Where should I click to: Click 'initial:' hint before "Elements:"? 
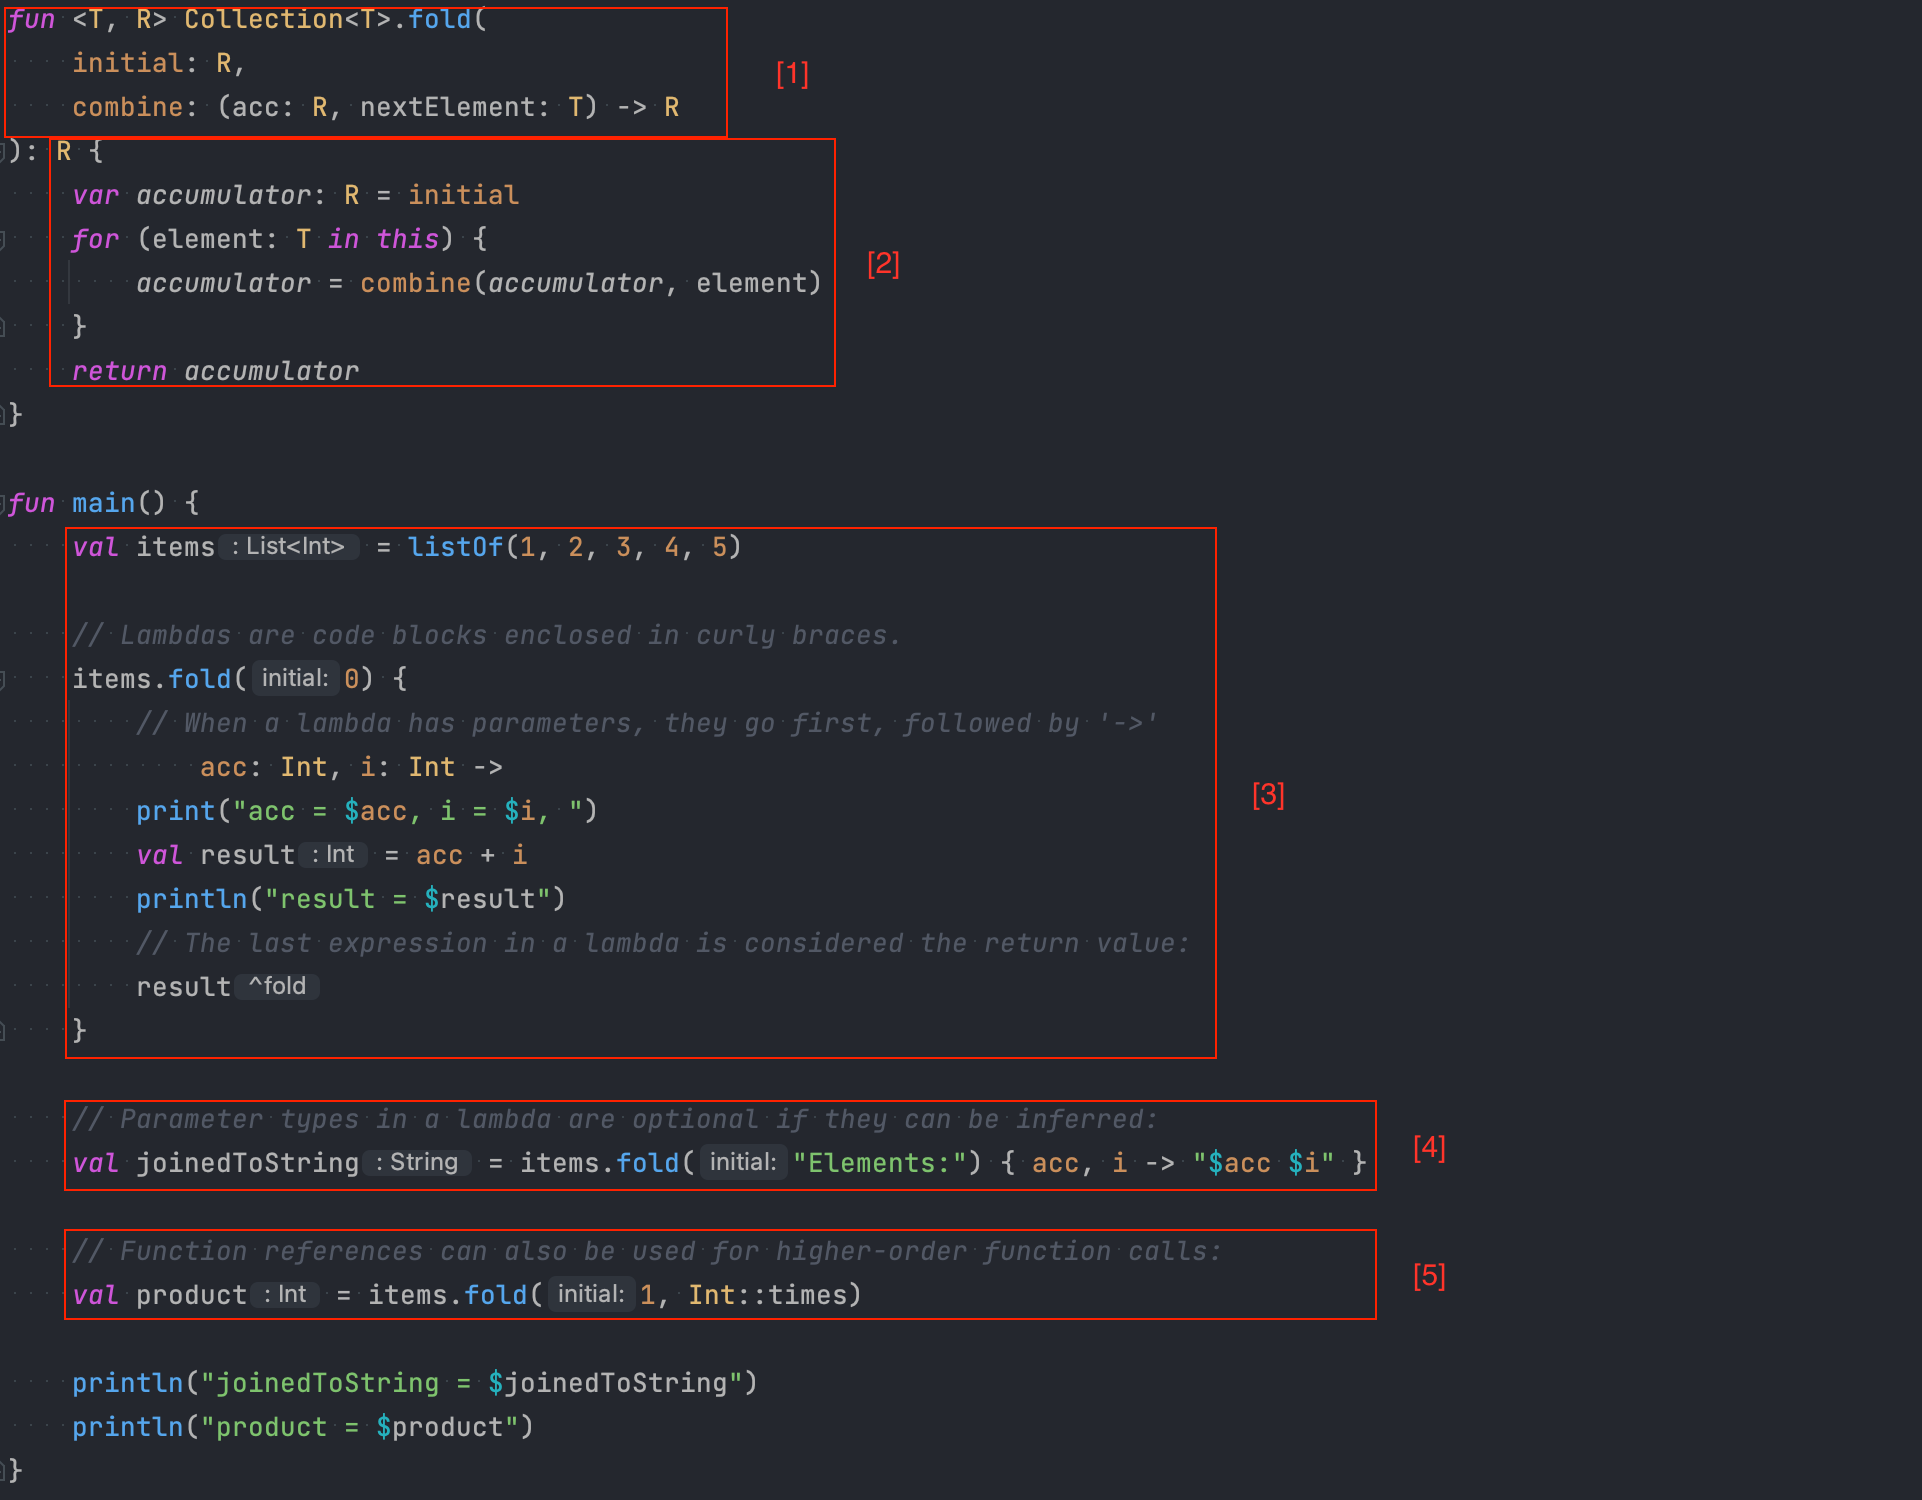pos(742,1163)
